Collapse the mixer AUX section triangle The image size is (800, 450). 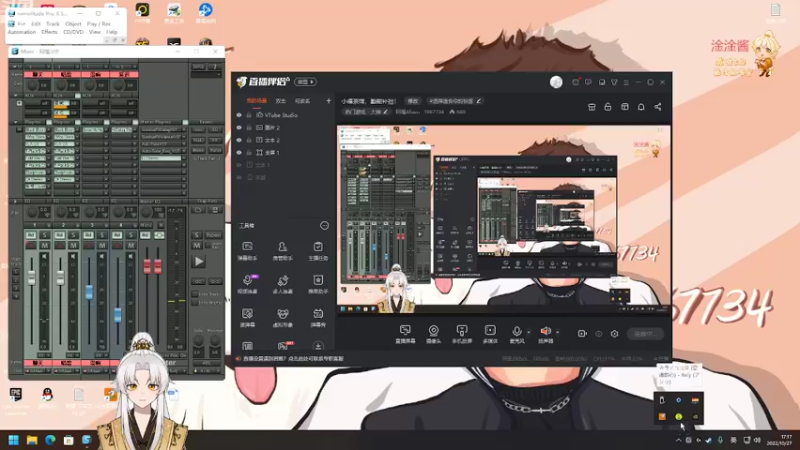pos(16,95)
